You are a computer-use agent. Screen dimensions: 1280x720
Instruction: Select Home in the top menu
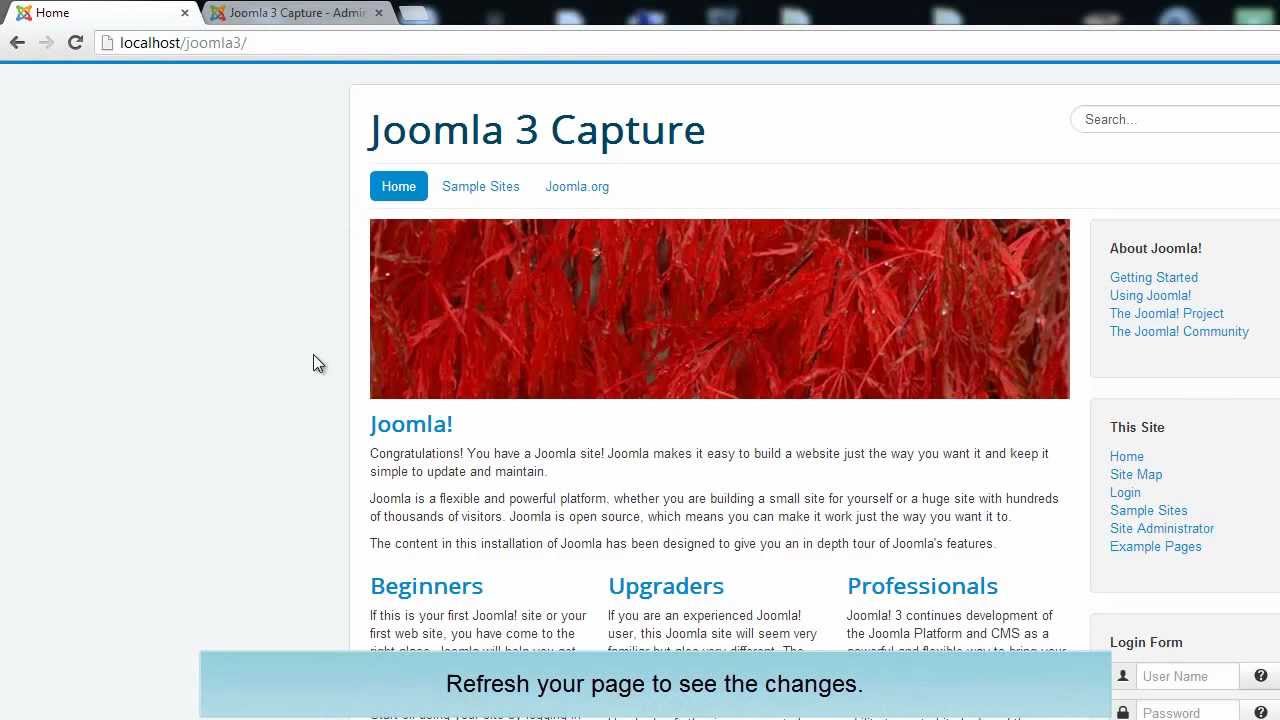(398, 186)
